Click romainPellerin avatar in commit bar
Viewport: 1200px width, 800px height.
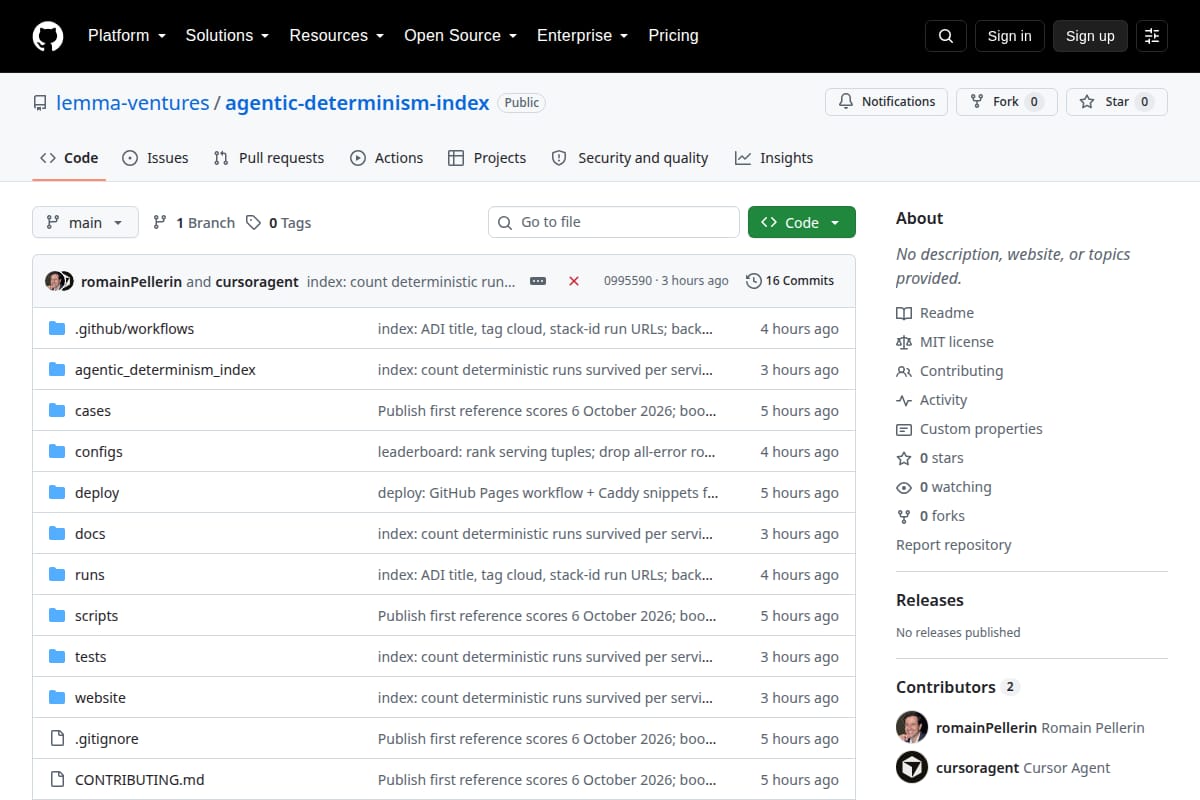[x=54, y=281]
